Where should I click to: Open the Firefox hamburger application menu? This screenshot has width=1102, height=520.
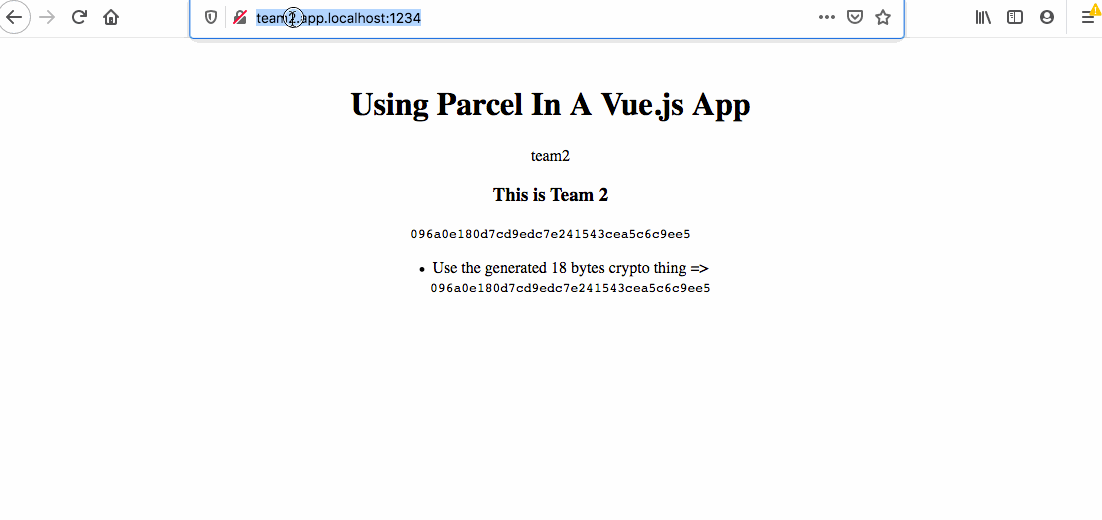pyautogui.click(x=1088, y=18)
